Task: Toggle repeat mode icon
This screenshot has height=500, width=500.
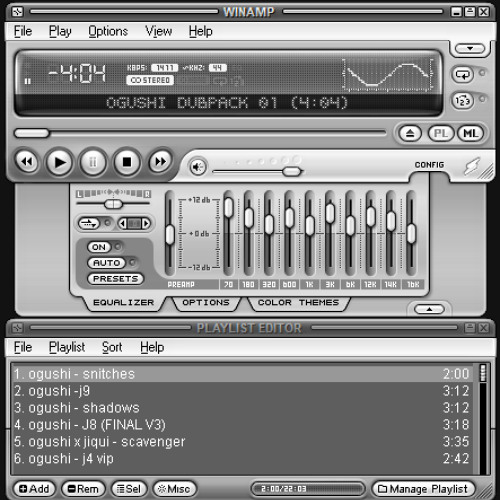Action: (463, 74)
